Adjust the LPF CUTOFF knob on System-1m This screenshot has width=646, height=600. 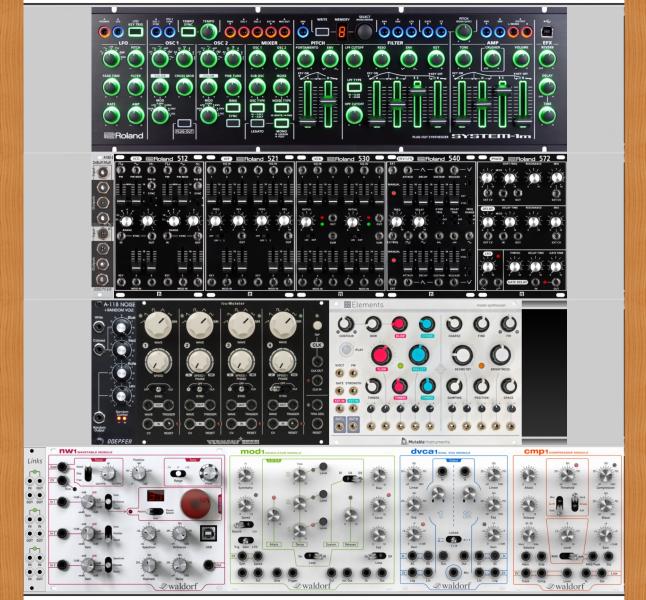[x=354, y=59]
